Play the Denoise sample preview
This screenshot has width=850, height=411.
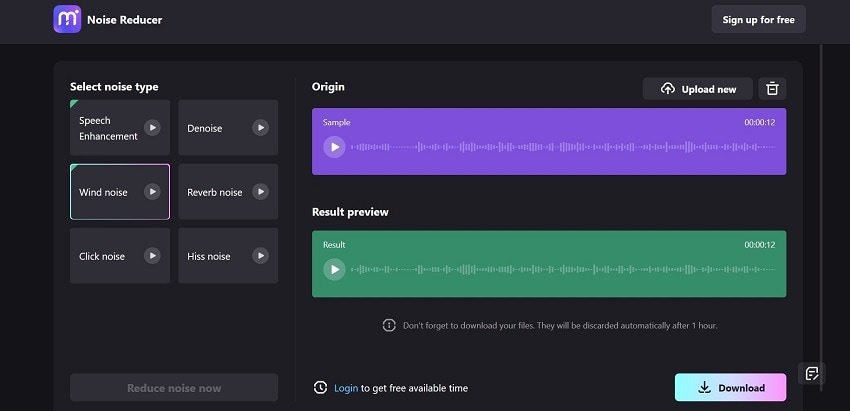click(260, 127)
